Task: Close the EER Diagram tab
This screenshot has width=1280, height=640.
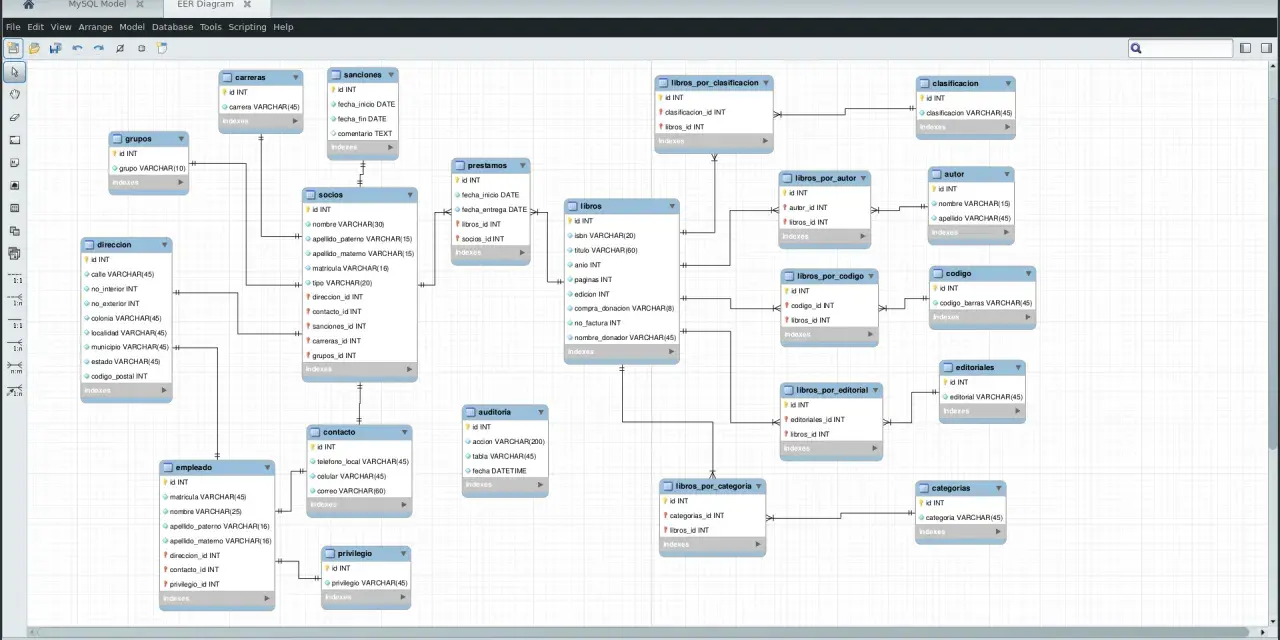Action: 247,5
